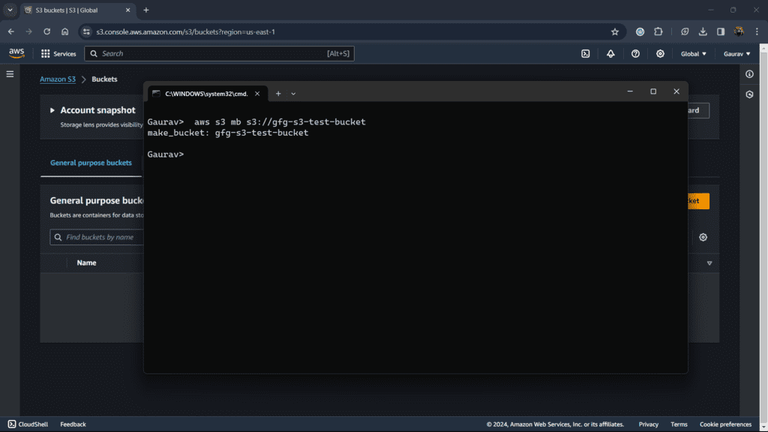This screenshot has width=768, height=432.
Task: Open the hamburger side navigation menu
Action: [10, 74]
